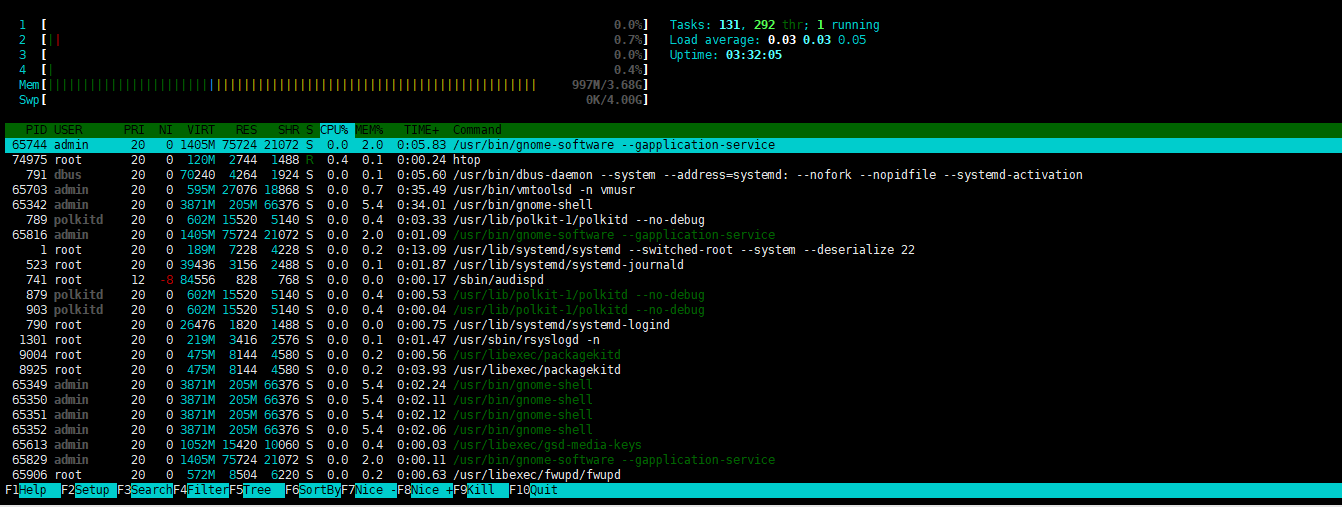Sort by the RES column header
This screenshot has width=1342, height=507.
pyautogui.click(x=247, y=130)
